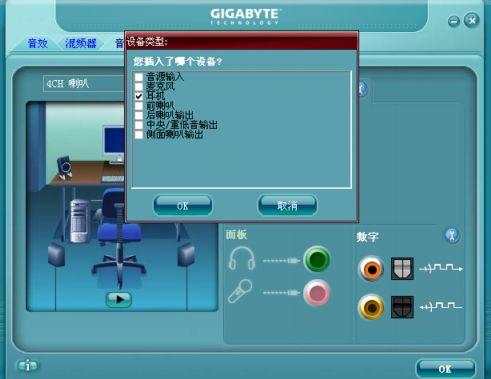Click the yellow coaxial digital input jack
This screenshot has height=379, width=491.
pyautogui.click(x=371, y=307)
